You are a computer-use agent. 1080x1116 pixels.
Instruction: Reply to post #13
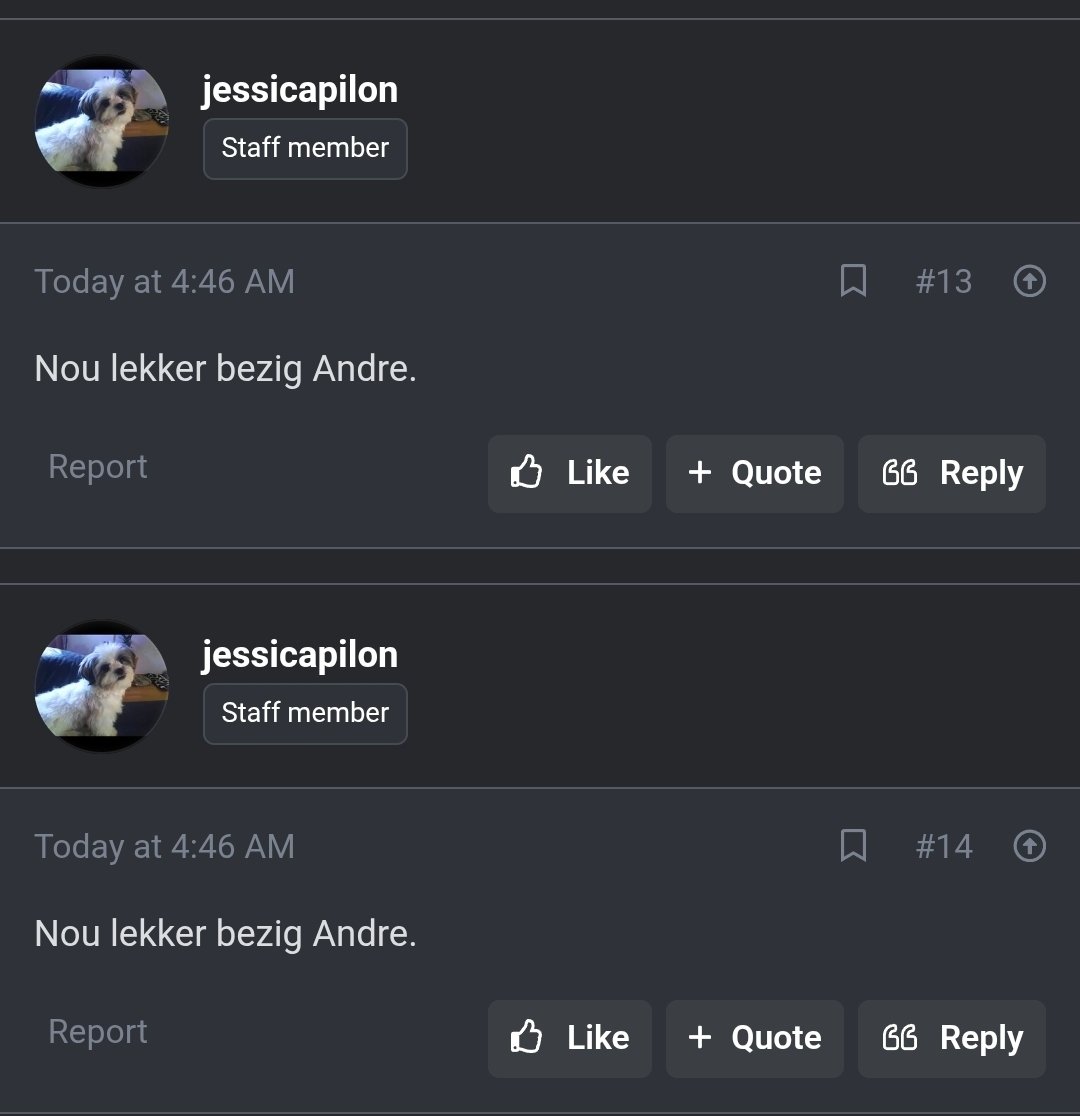(x=952, y=473)
